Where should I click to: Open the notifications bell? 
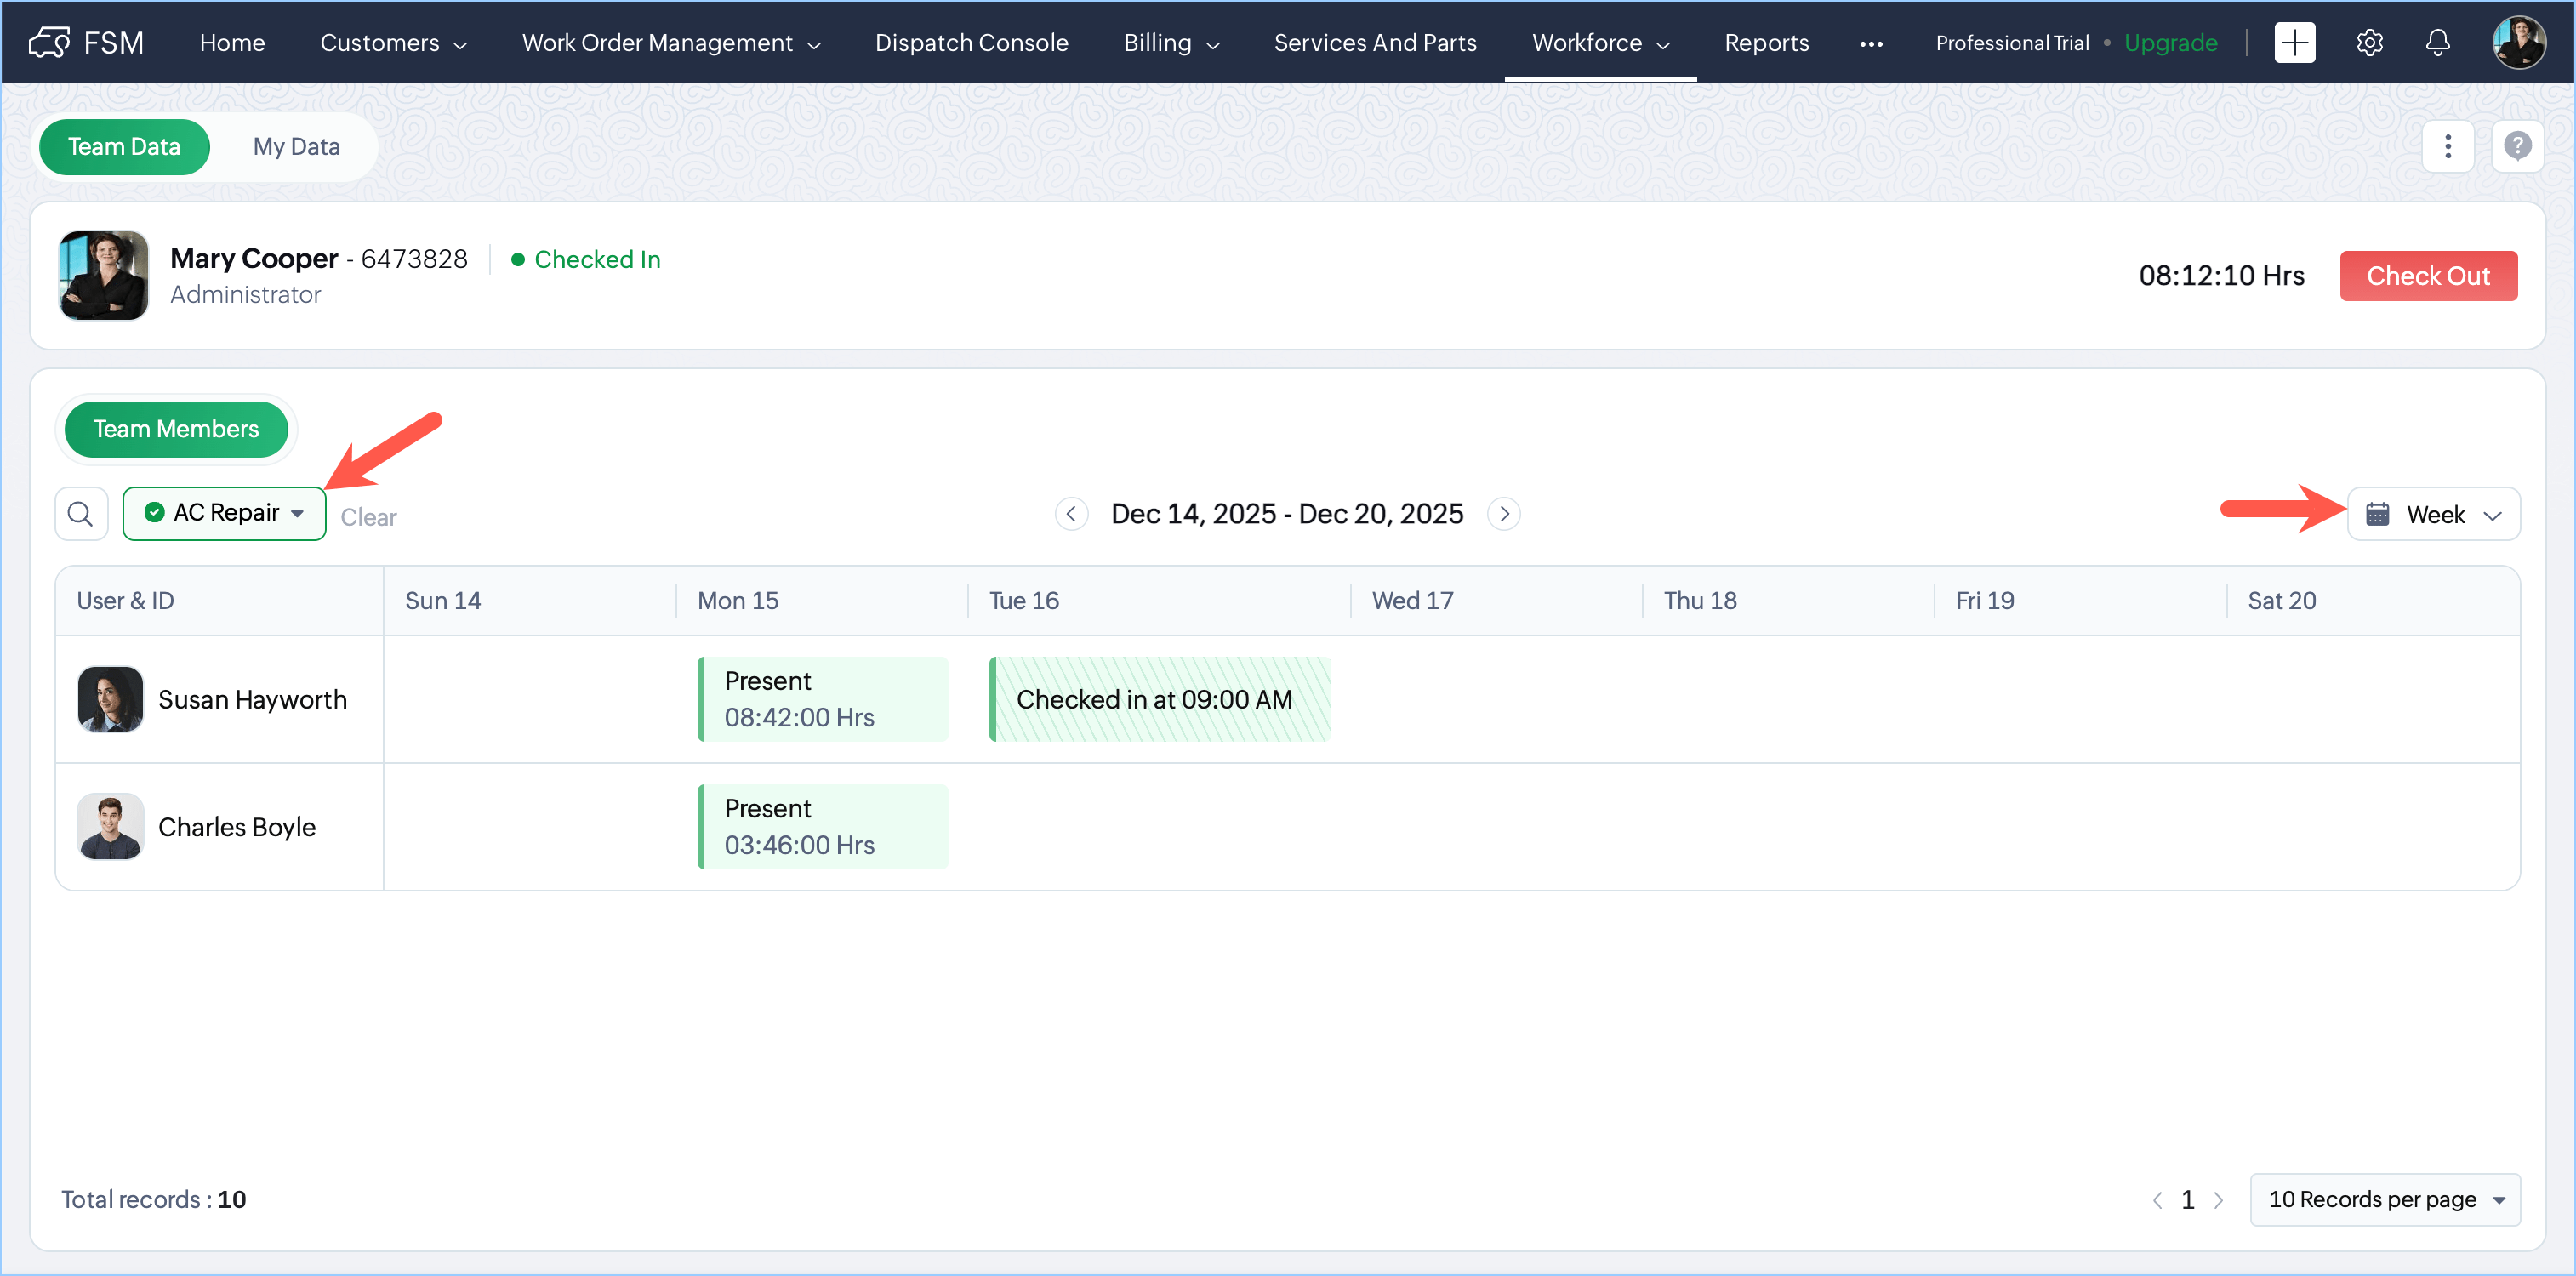tap(2437, 42)
